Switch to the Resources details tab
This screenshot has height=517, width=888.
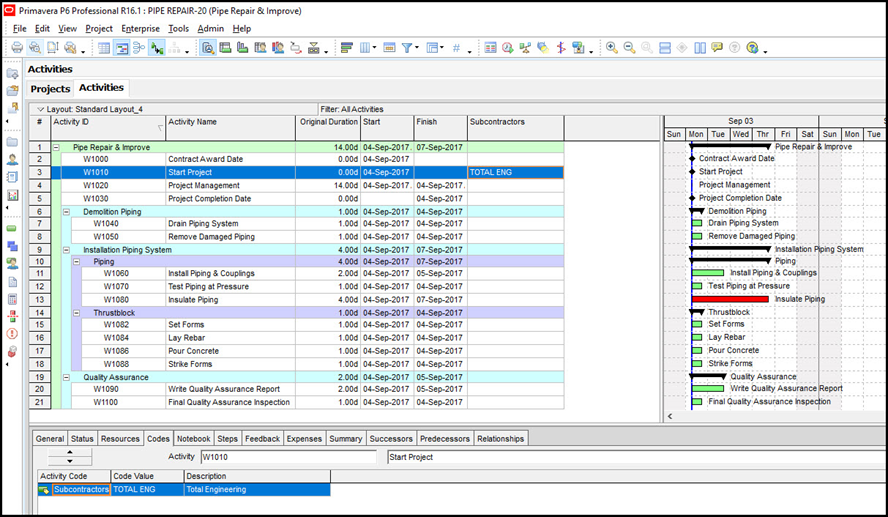[120, 439]
